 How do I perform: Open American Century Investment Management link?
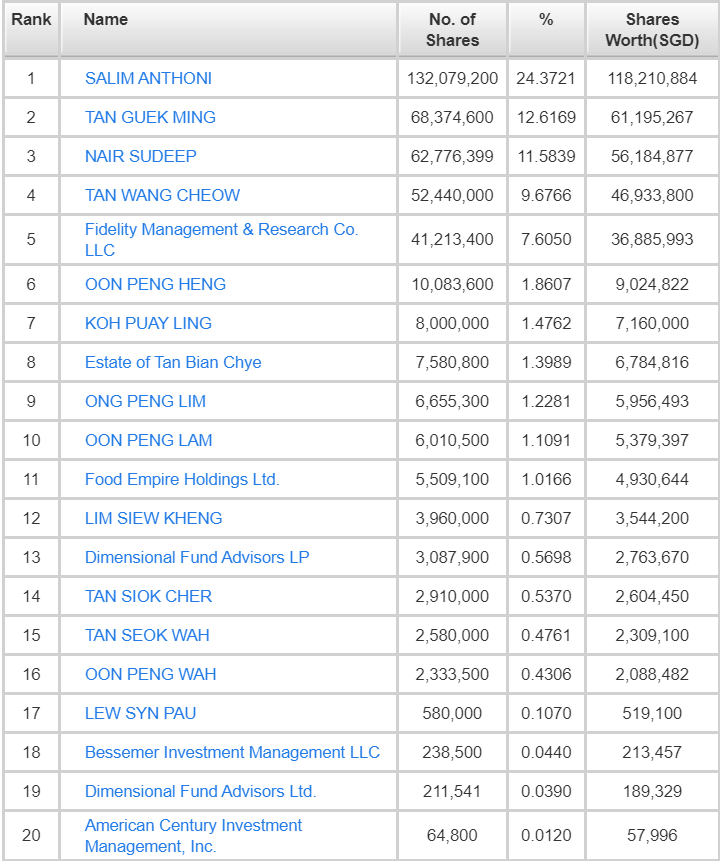pyautogui.click(x=193, y=826)
